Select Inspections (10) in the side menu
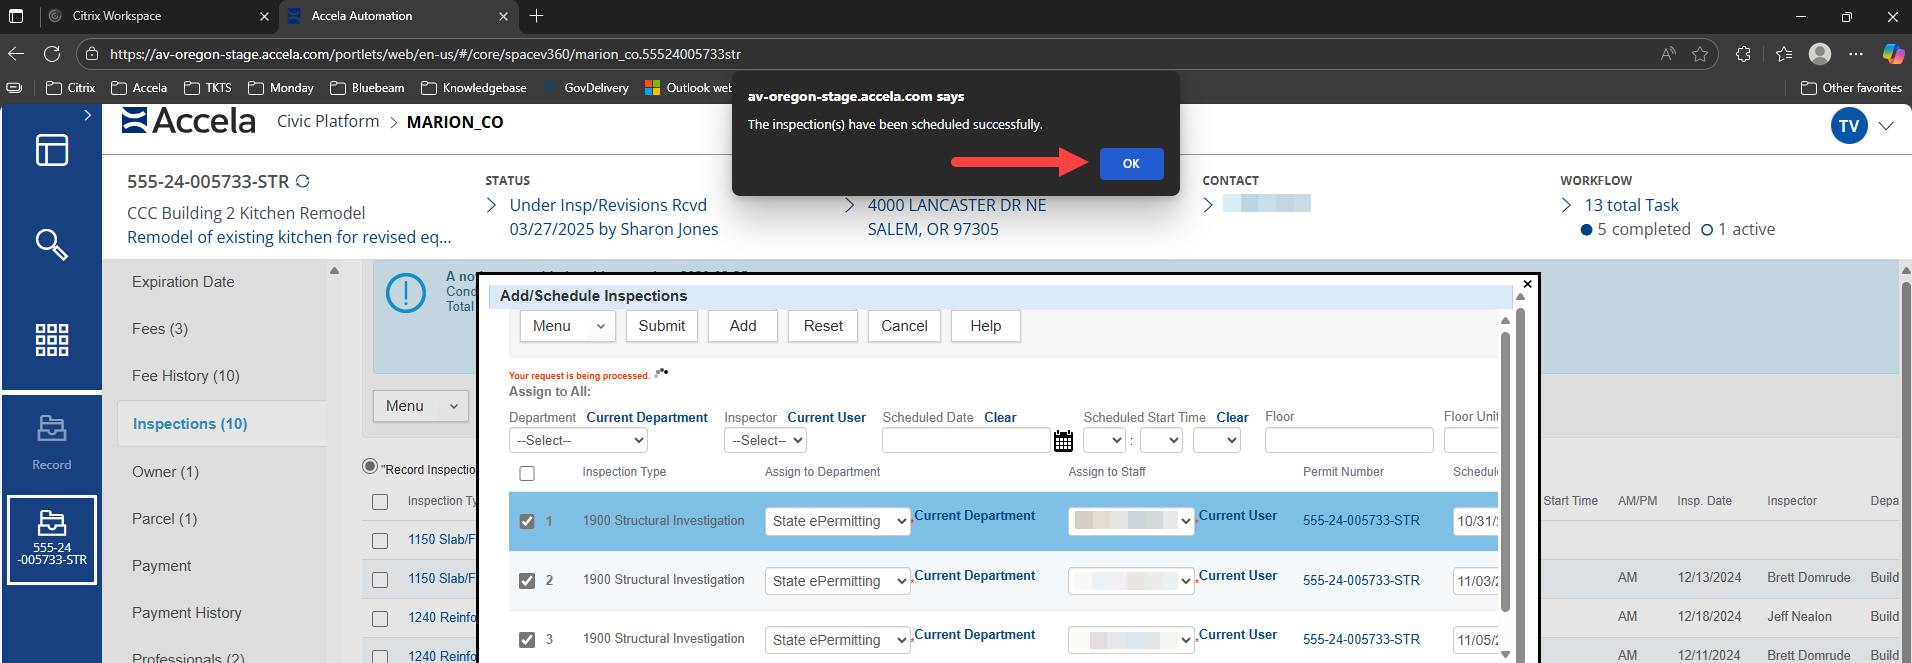Image resolution: width=1912 pixels, height=663 pixels. coord(190,424)
